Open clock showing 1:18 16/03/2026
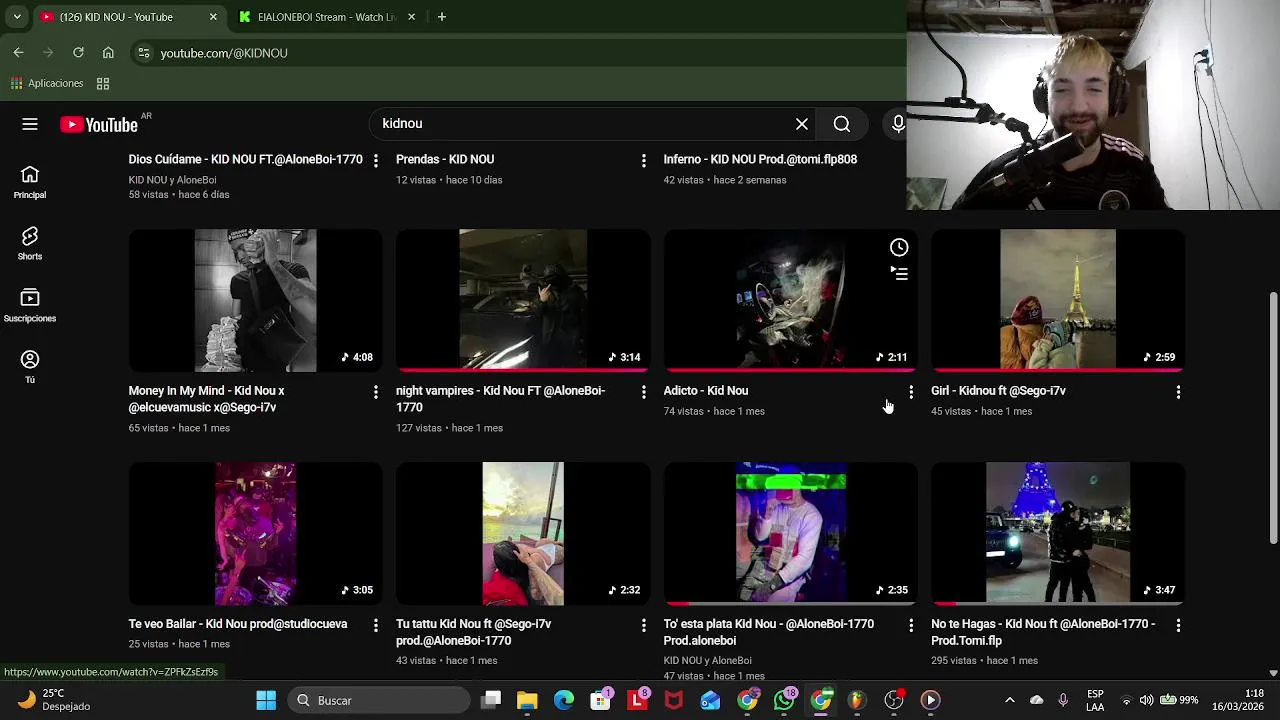This screenshot has height=720, width=1280. (x=1240, y=700)
